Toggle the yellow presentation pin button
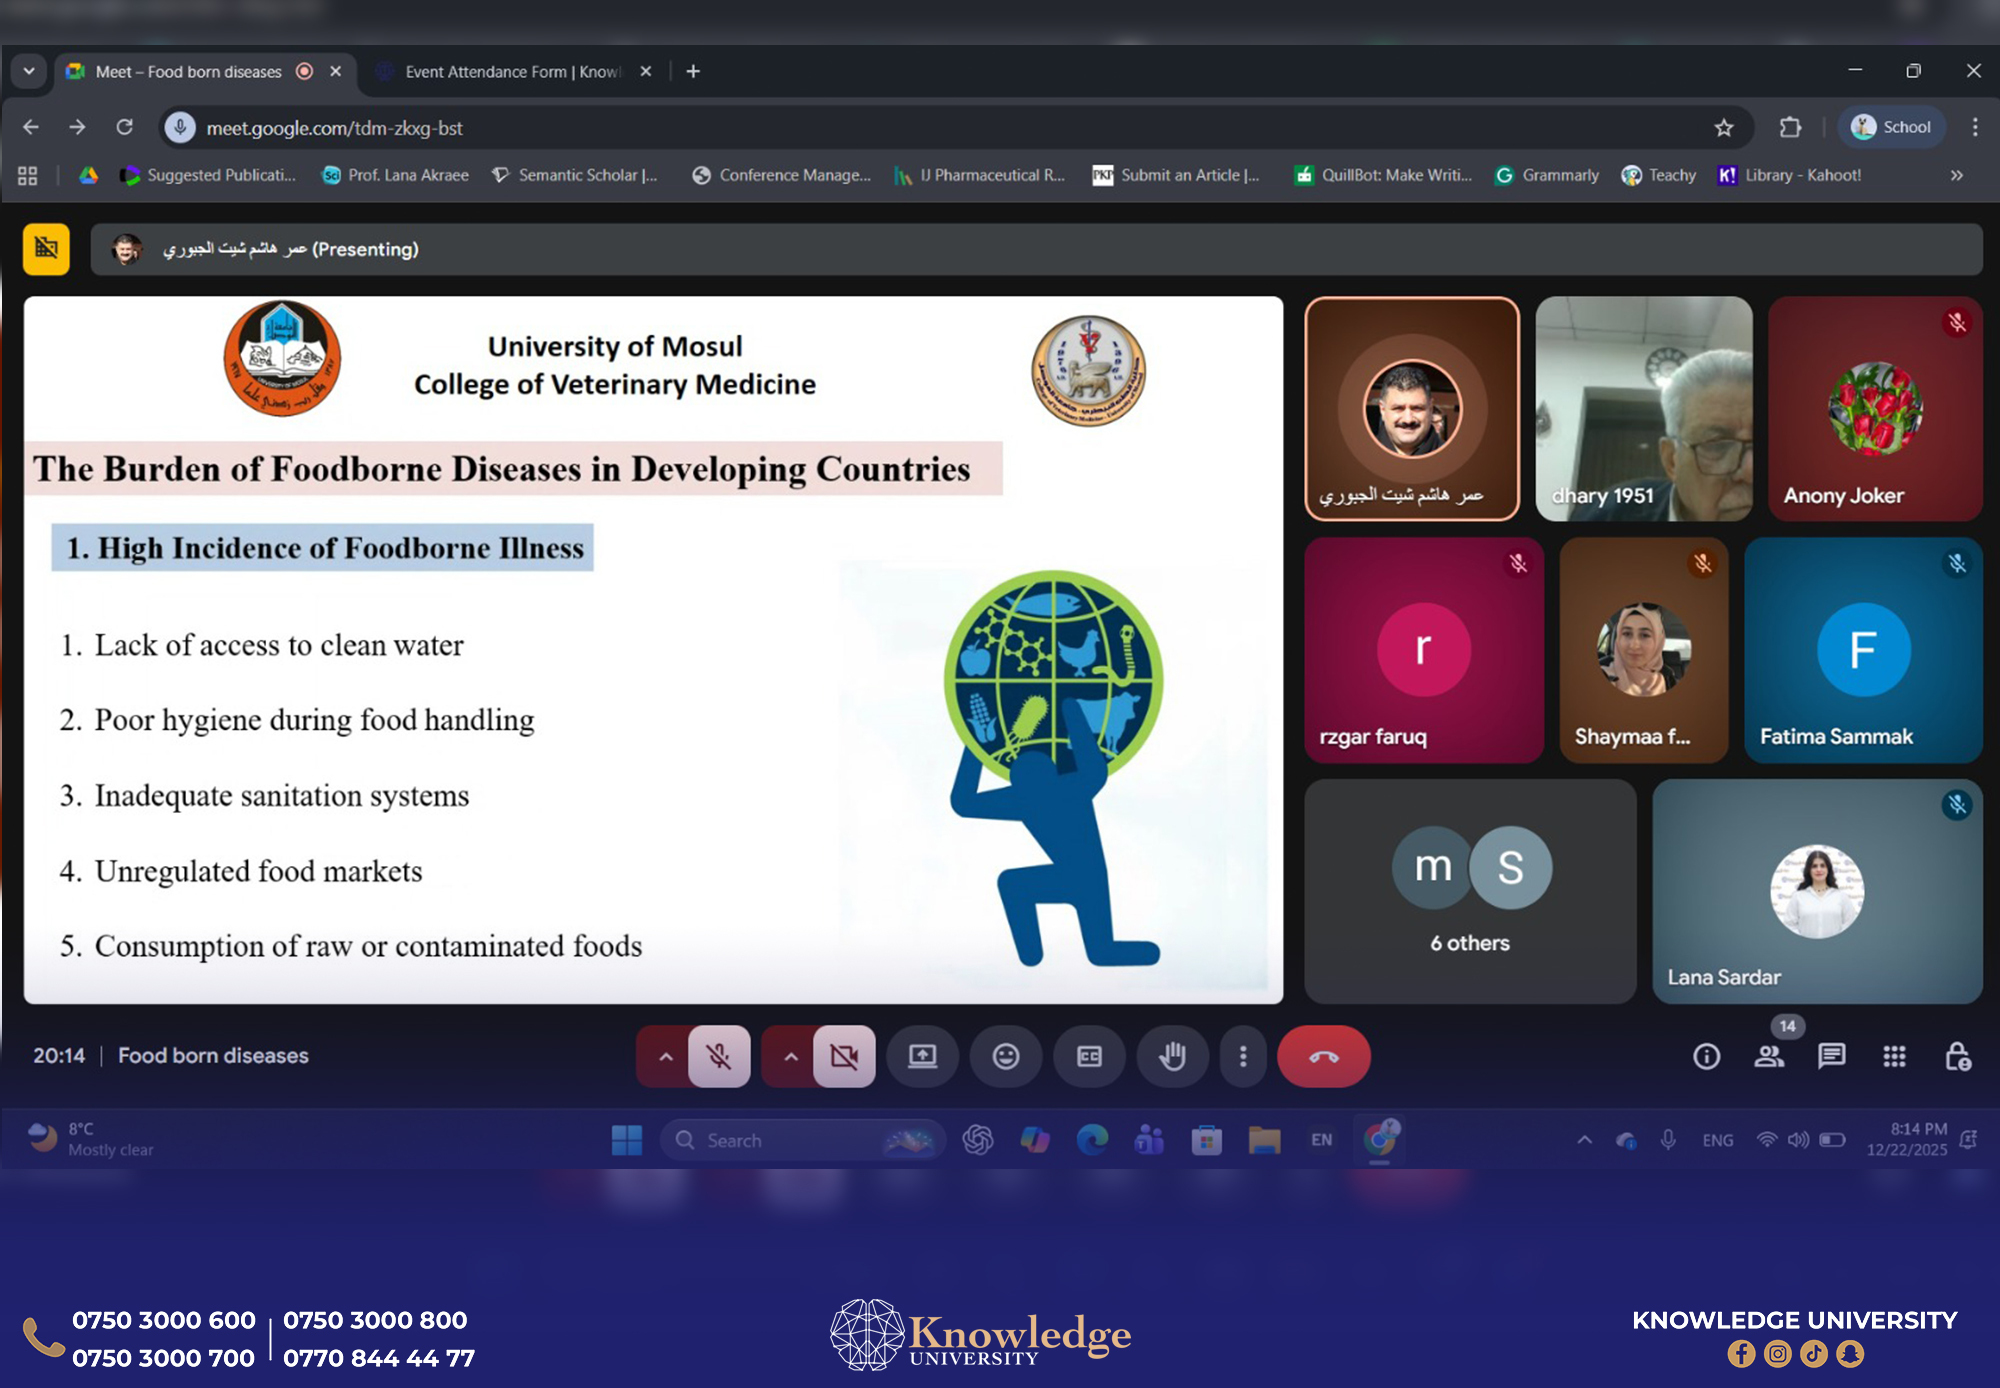This screenshot has width=2000, height=1388. (x=46, y=248)
